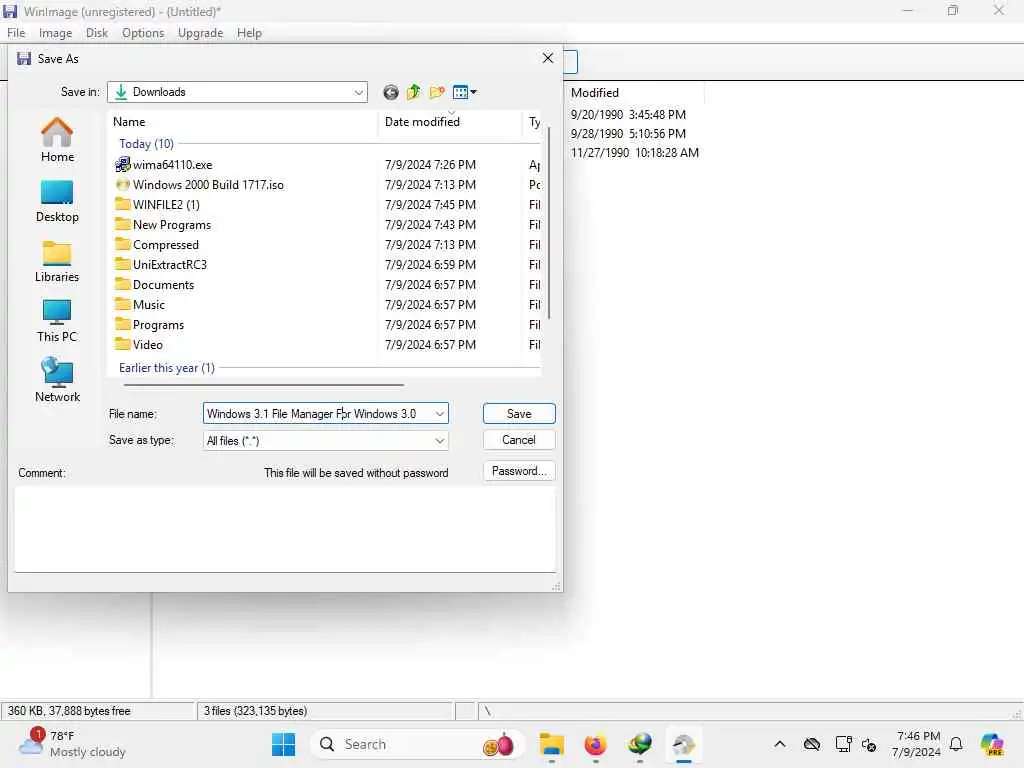
Task: Select the Compressed folder
Action: click(157, 245)
